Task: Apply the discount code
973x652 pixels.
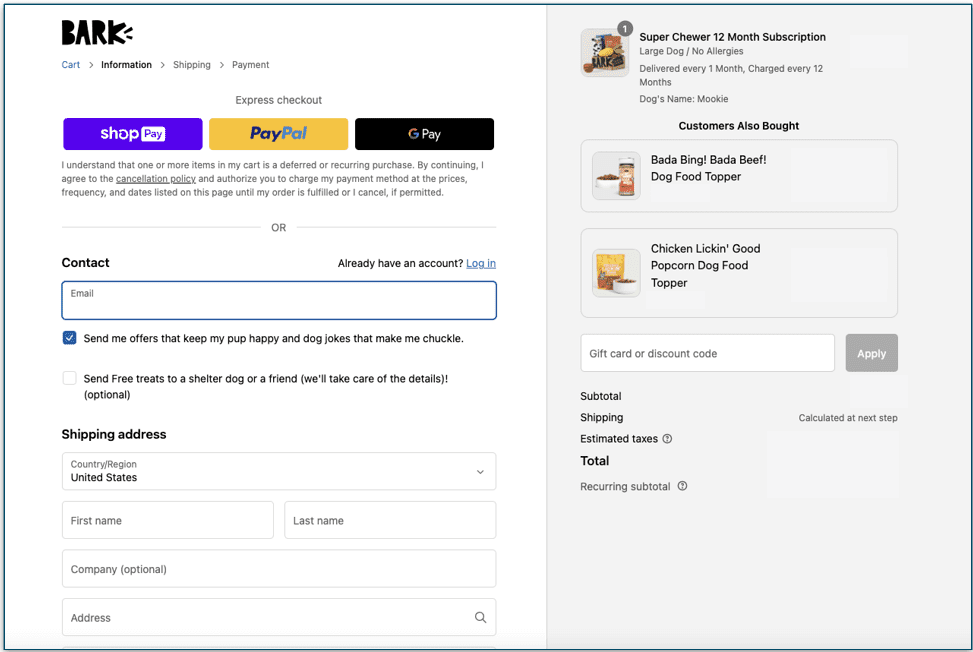Action: point(871,352)
